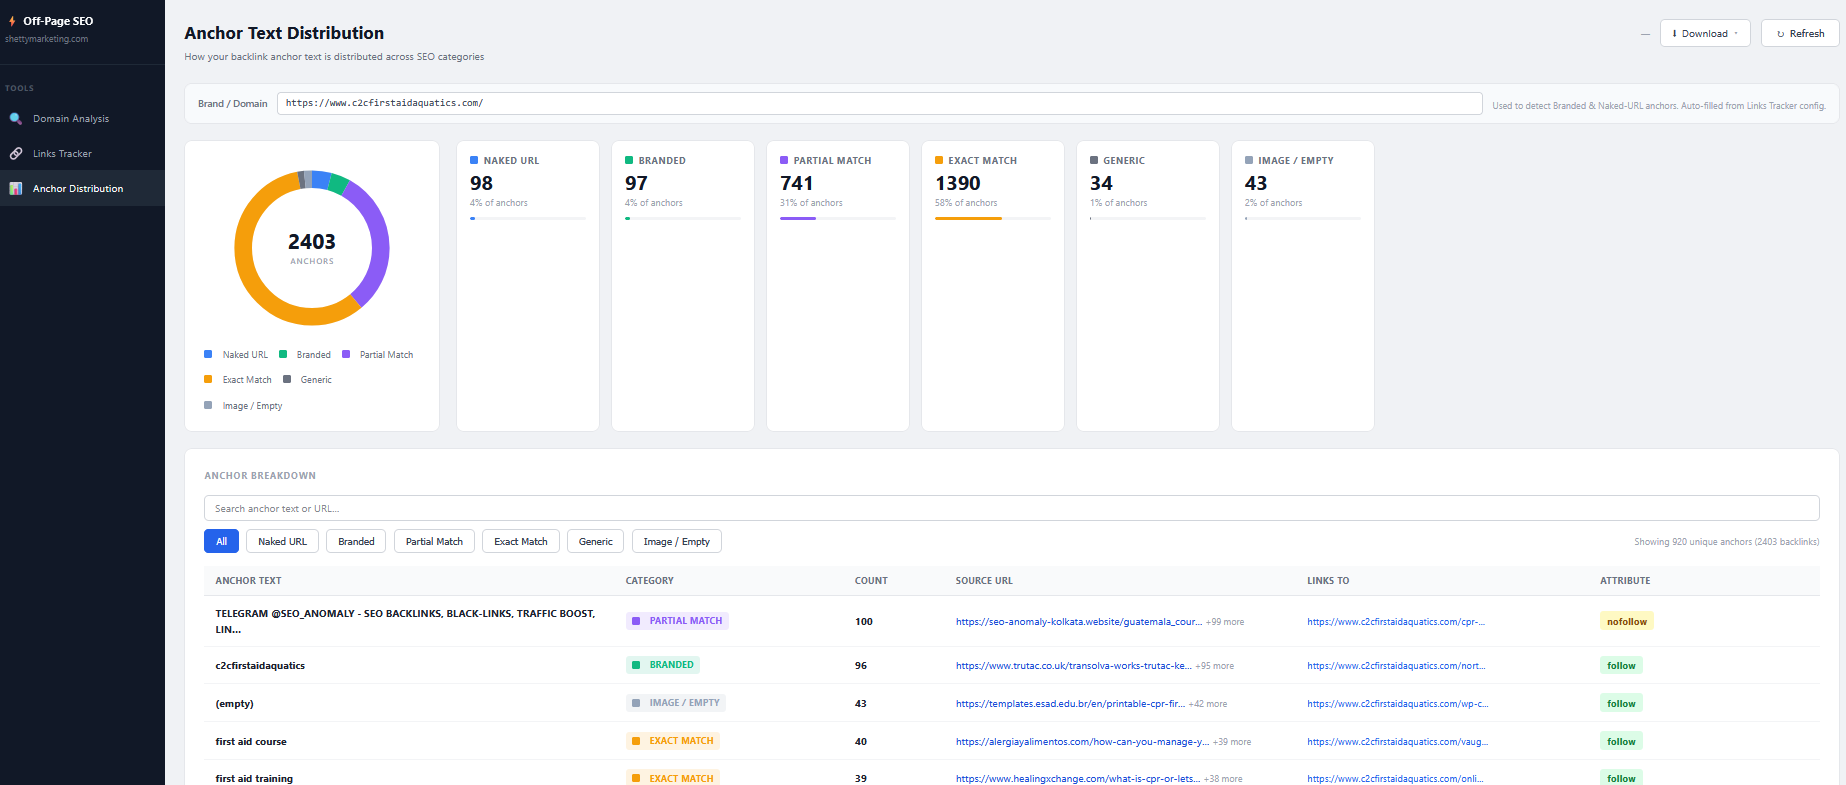This screenshot has height=785, width=1846.
Task: Expand the Download dropdown caret
Action: click(x=1736, y=34)
